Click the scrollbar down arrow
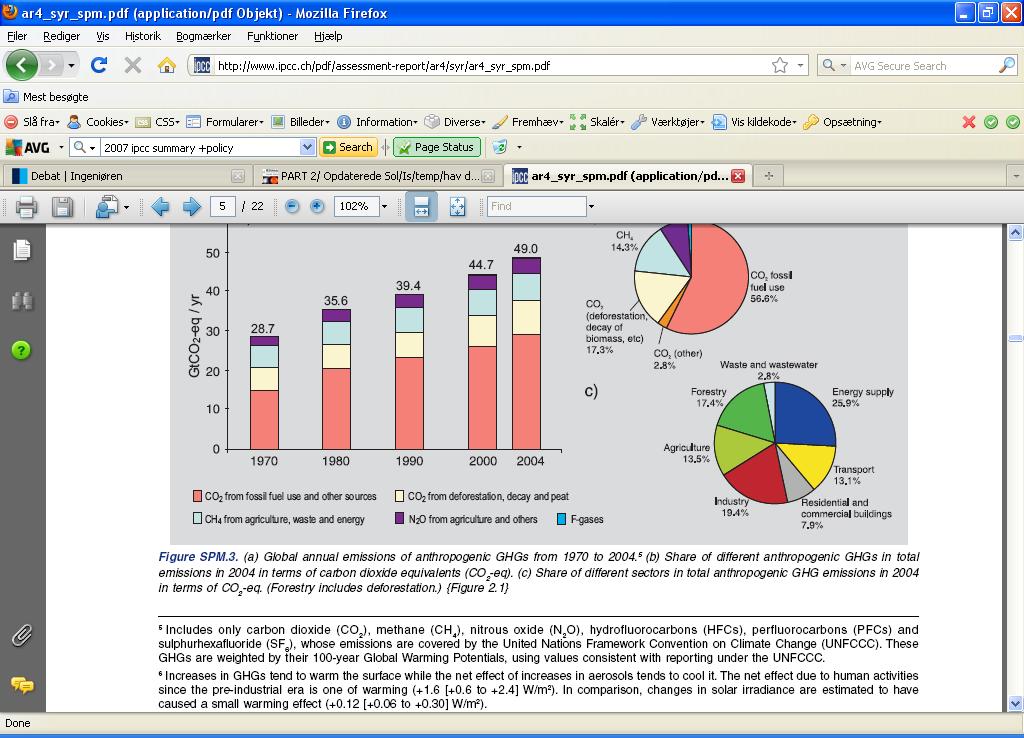1024x738 pixels. pos(1016,703)
